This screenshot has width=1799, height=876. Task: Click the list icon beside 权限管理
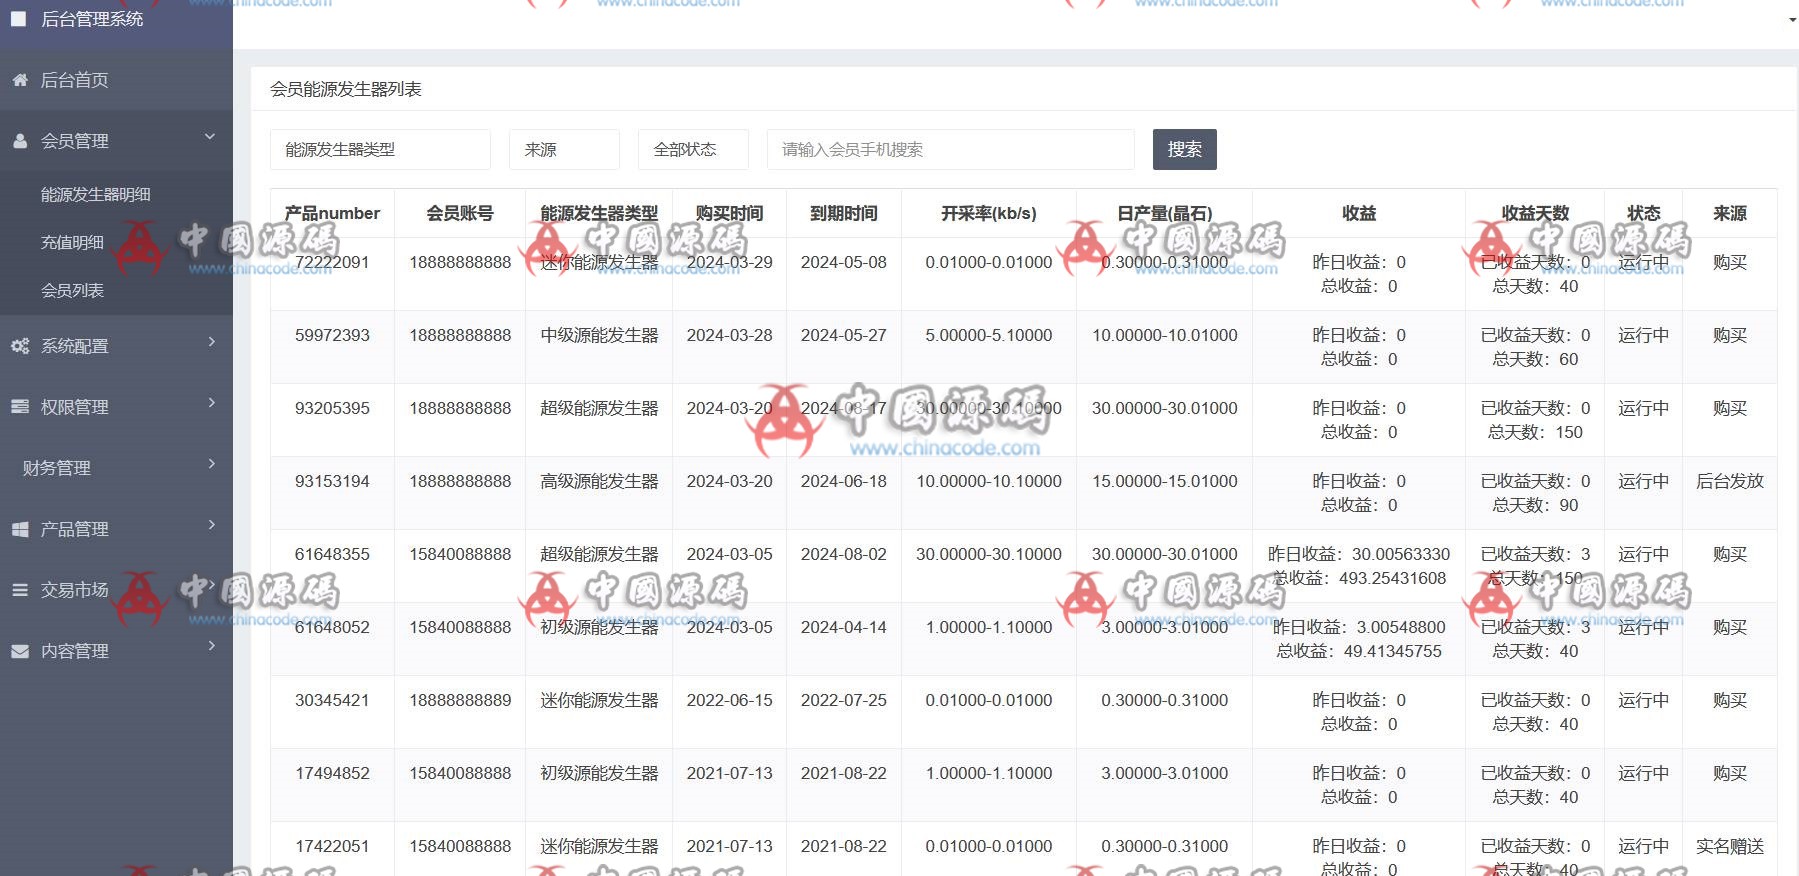click(x=20, y=407)
